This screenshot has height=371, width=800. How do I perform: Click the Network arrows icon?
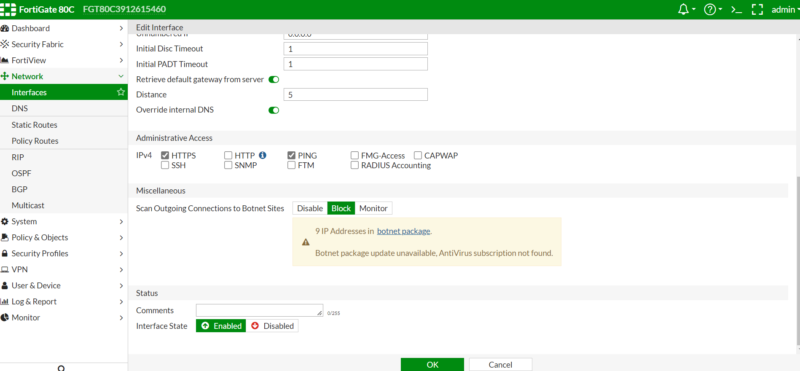(x=5, y=77)
